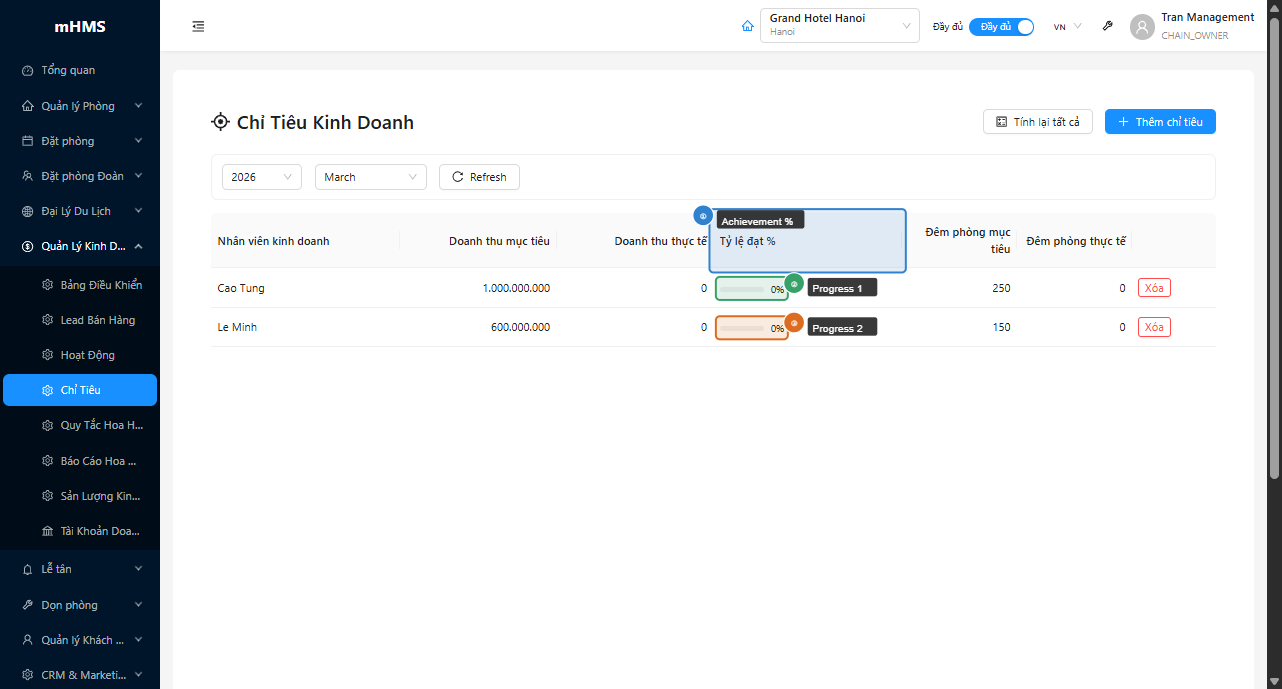This screenshot has width=1282, height=689.
Task: Click the gear icon next to Chỉ Tiêu
Action: (47, 390)
